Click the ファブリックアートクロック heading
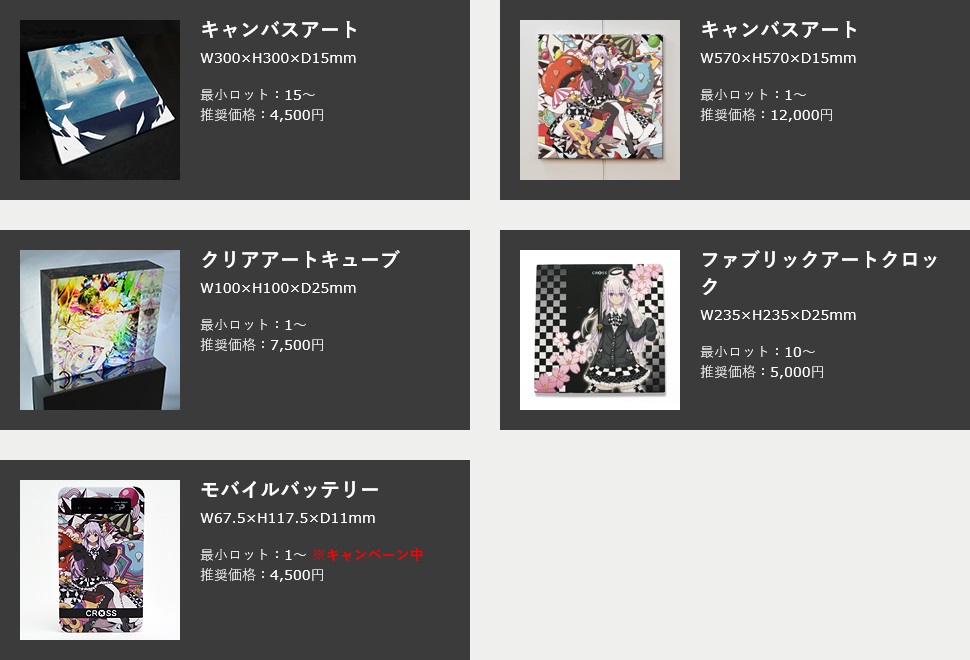 [x=820, y=272]
